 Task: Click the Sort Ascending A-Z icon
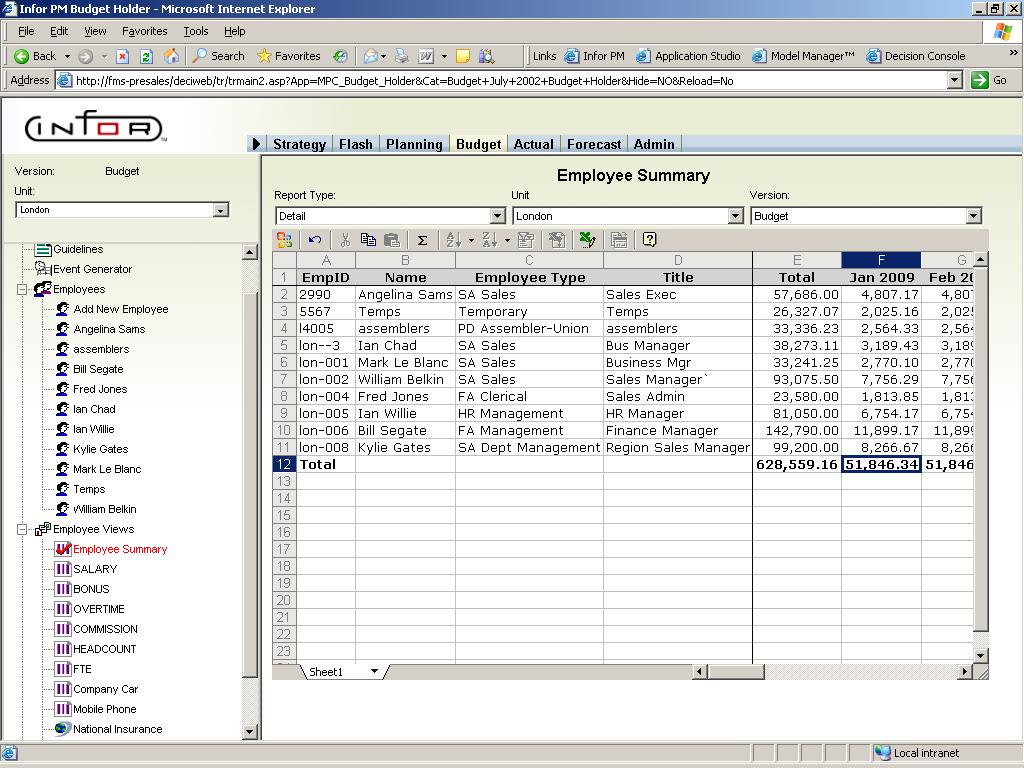pos(454,240)
